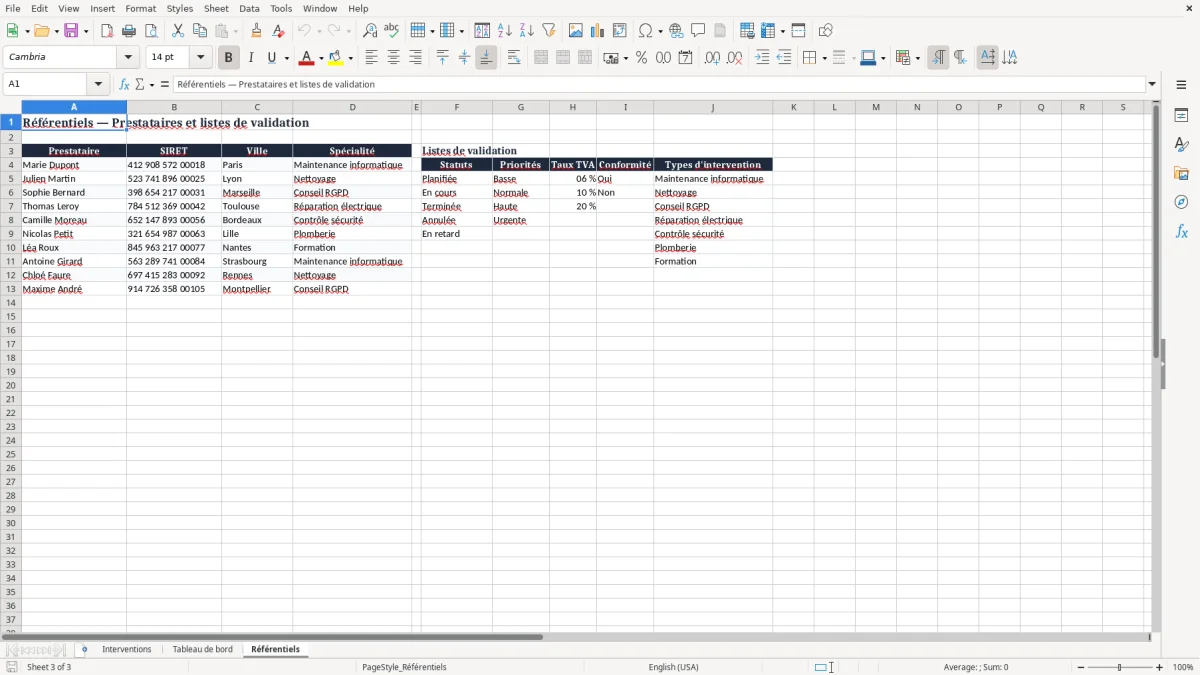
Task: Open sidebar Gallery panel
Action: coord(1181,174)
